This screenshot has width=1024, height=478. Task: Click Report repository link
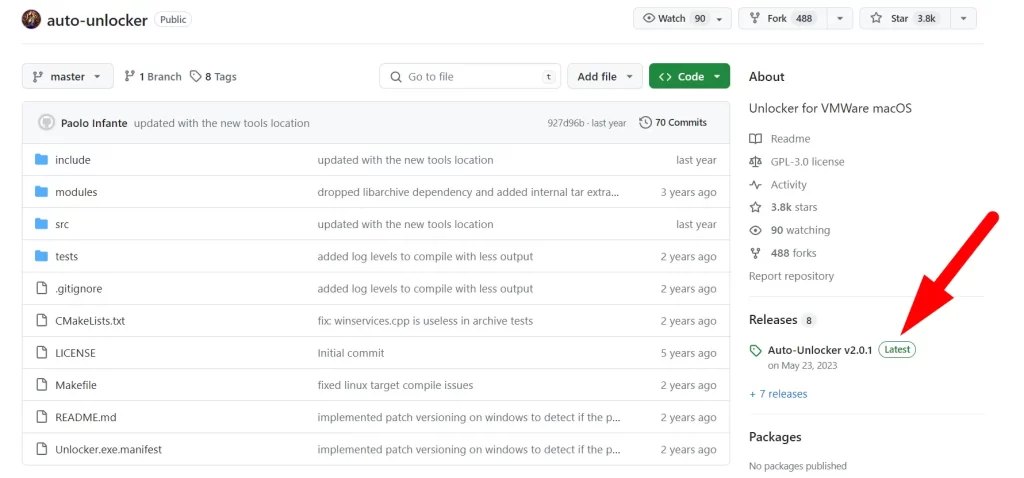tap(792, 276)
